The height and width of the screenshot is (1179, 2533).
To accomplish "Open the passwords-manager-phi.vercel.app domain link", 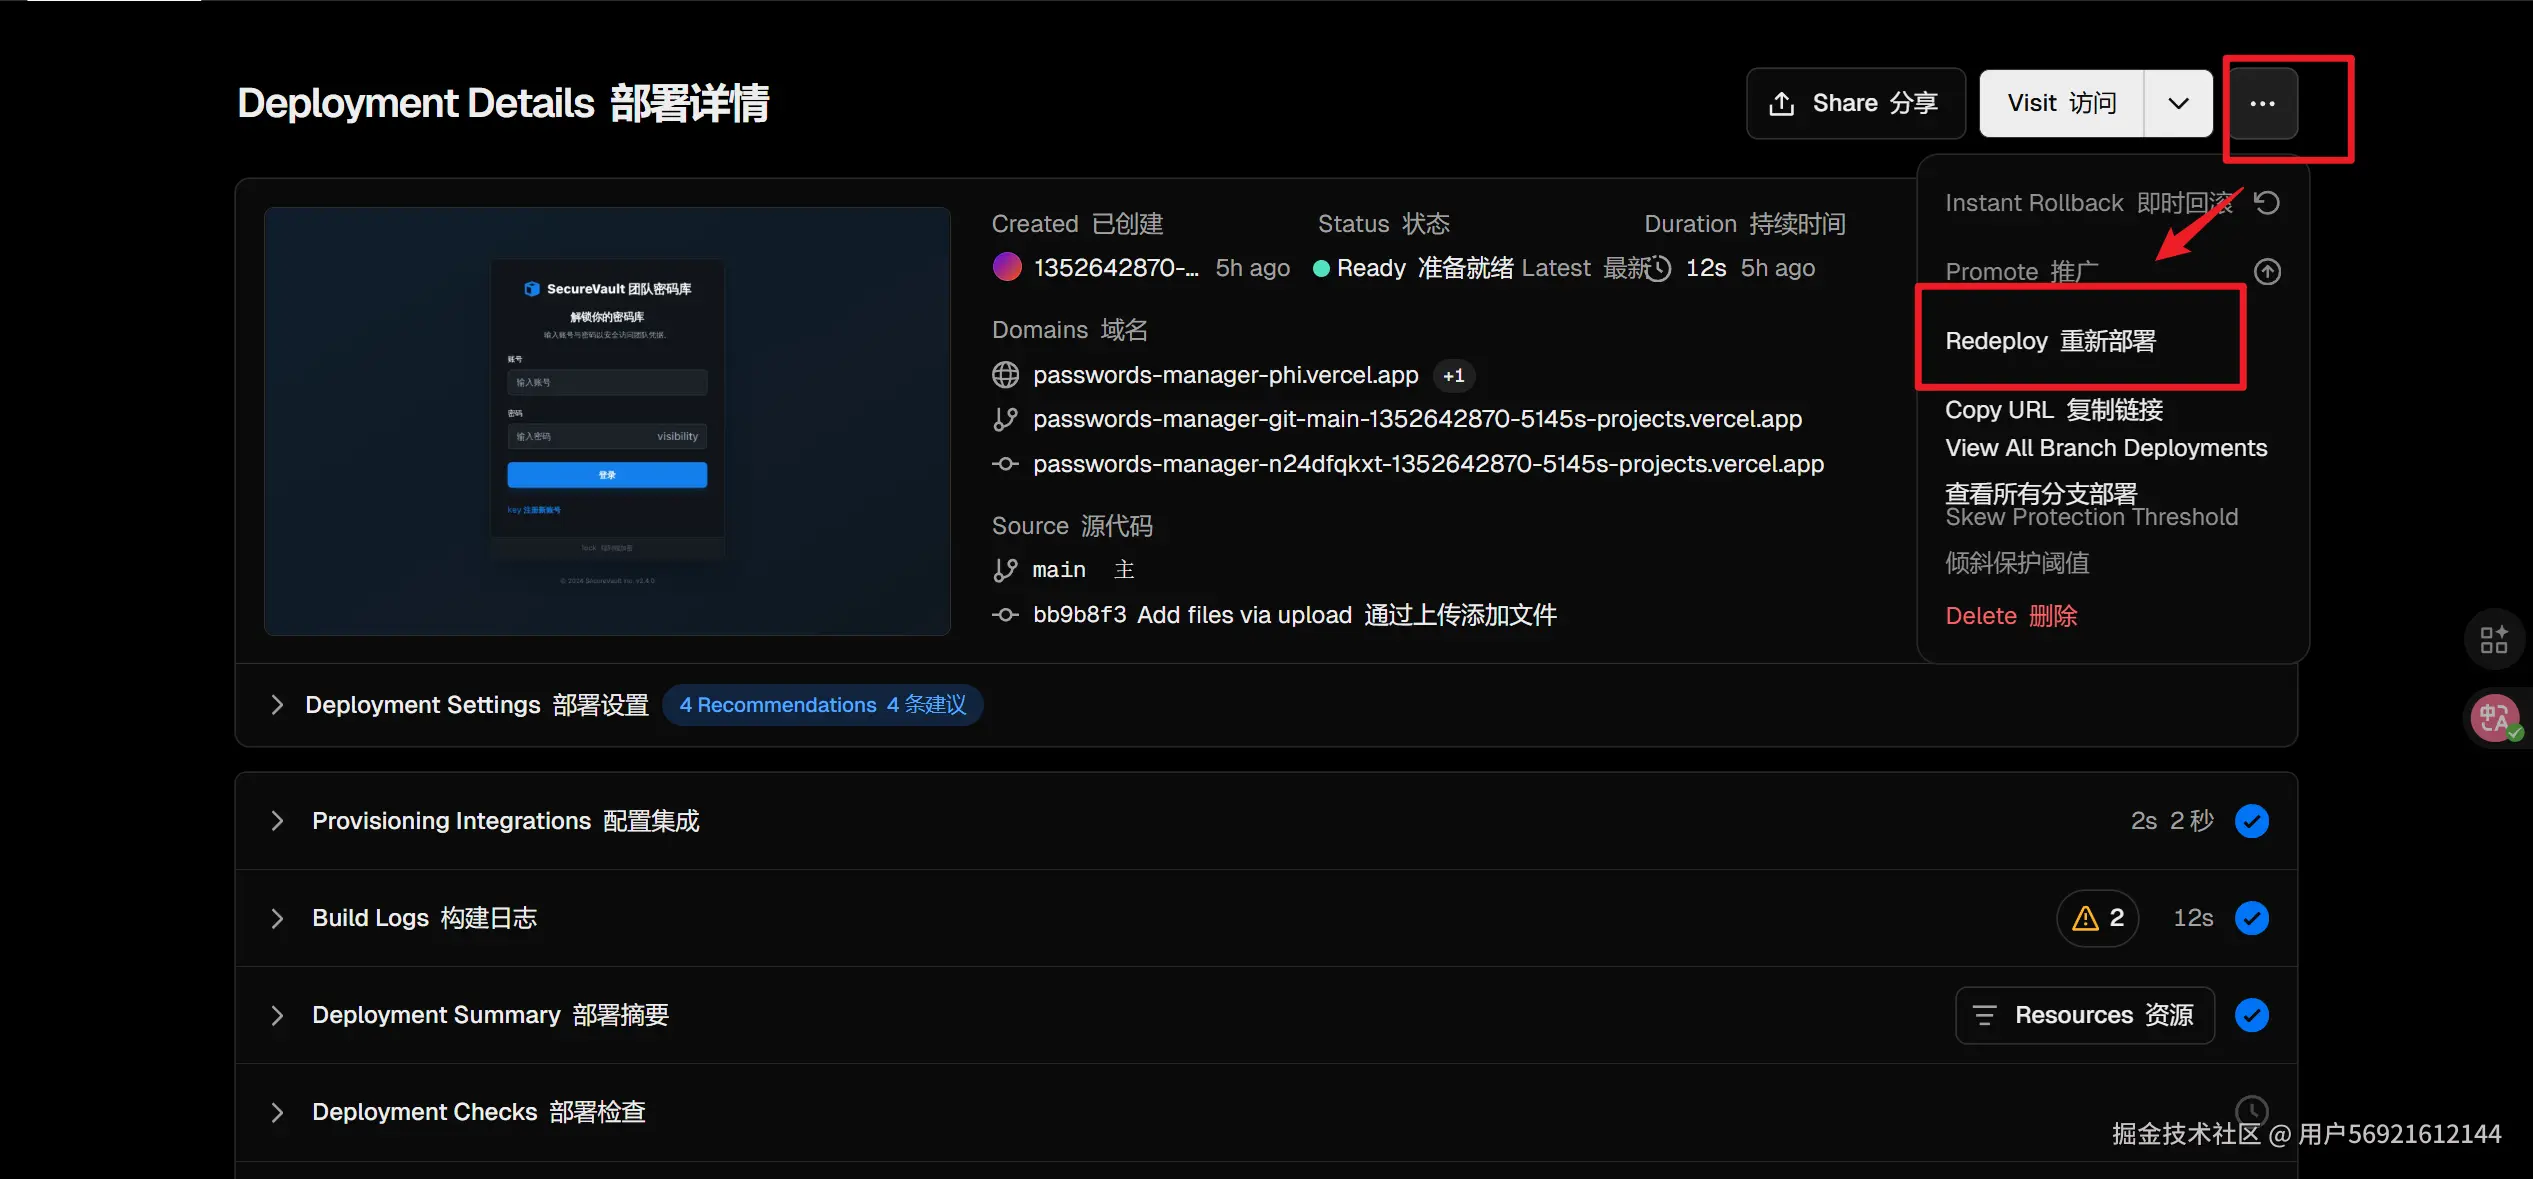I will [1225, 375].
